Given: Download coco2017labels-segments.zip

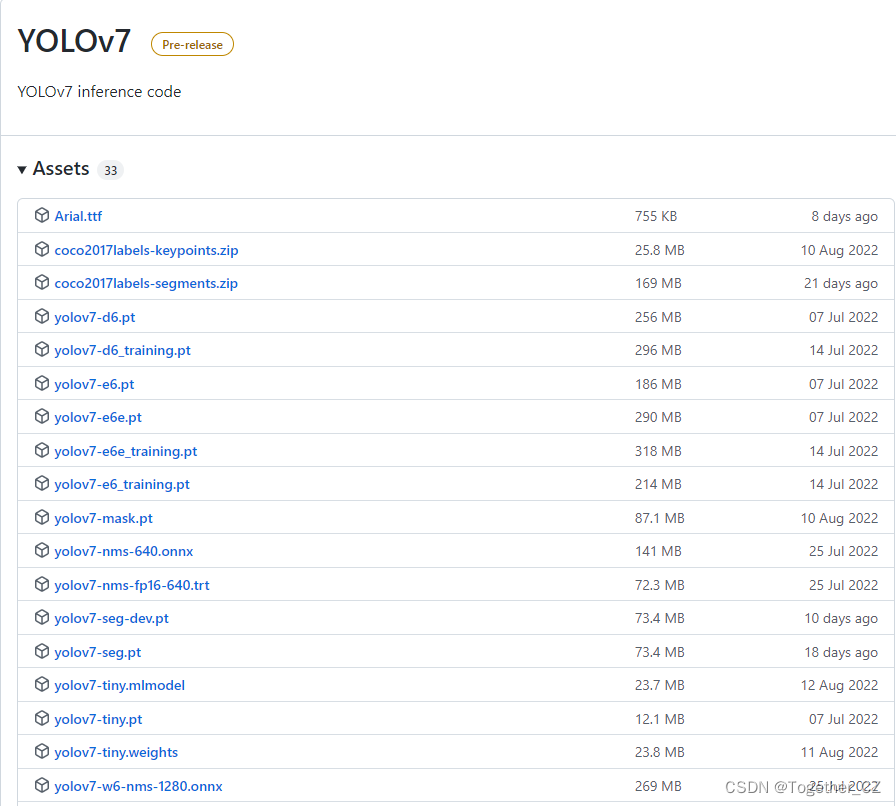Looking at the screenshot, I should tap(146, 283).
